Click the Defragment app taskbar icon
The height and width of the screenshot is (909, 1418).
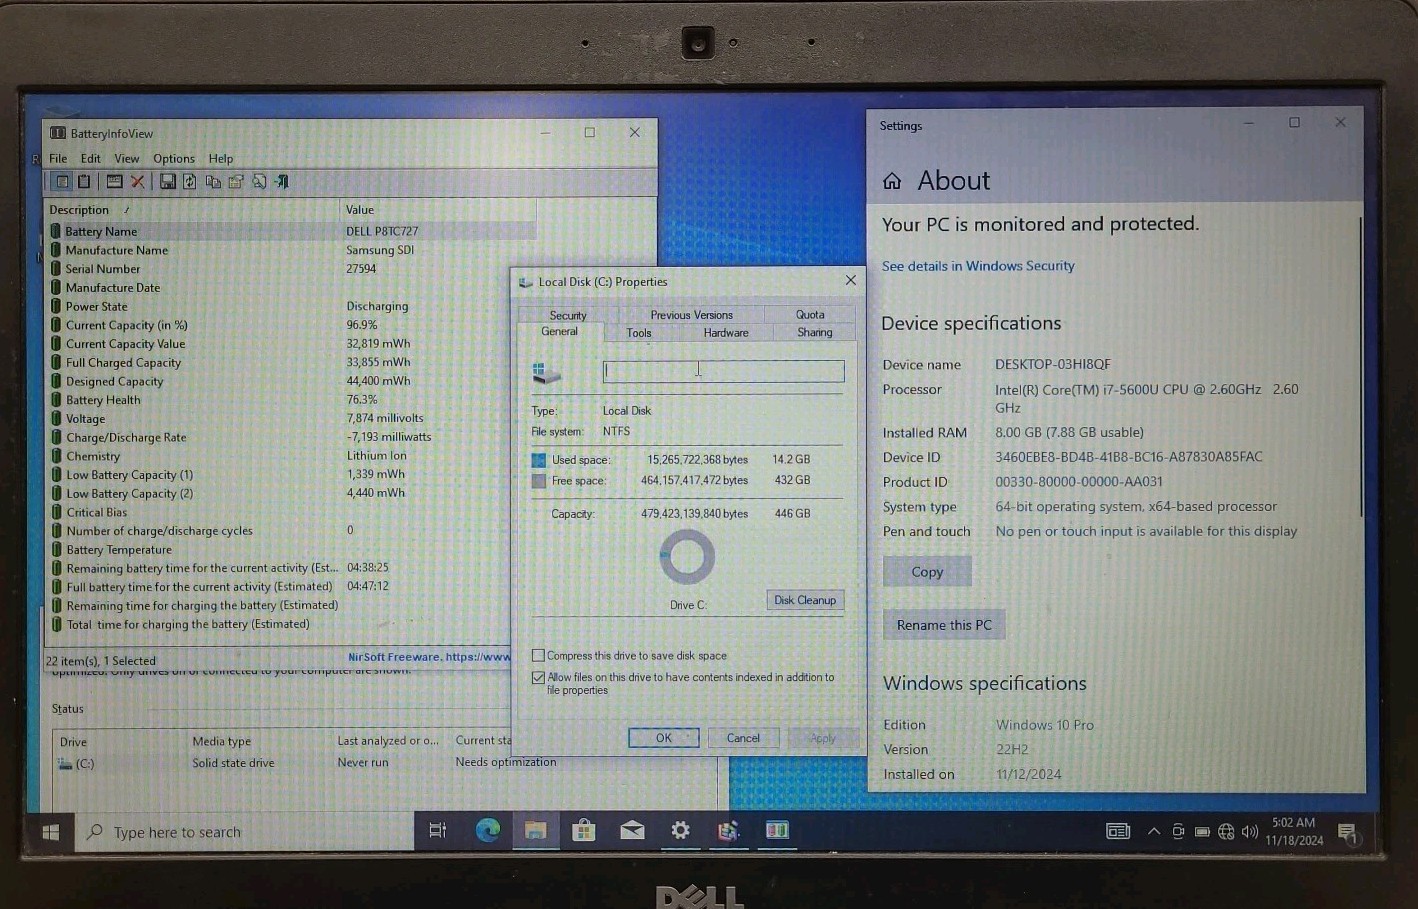pos(728,830)
